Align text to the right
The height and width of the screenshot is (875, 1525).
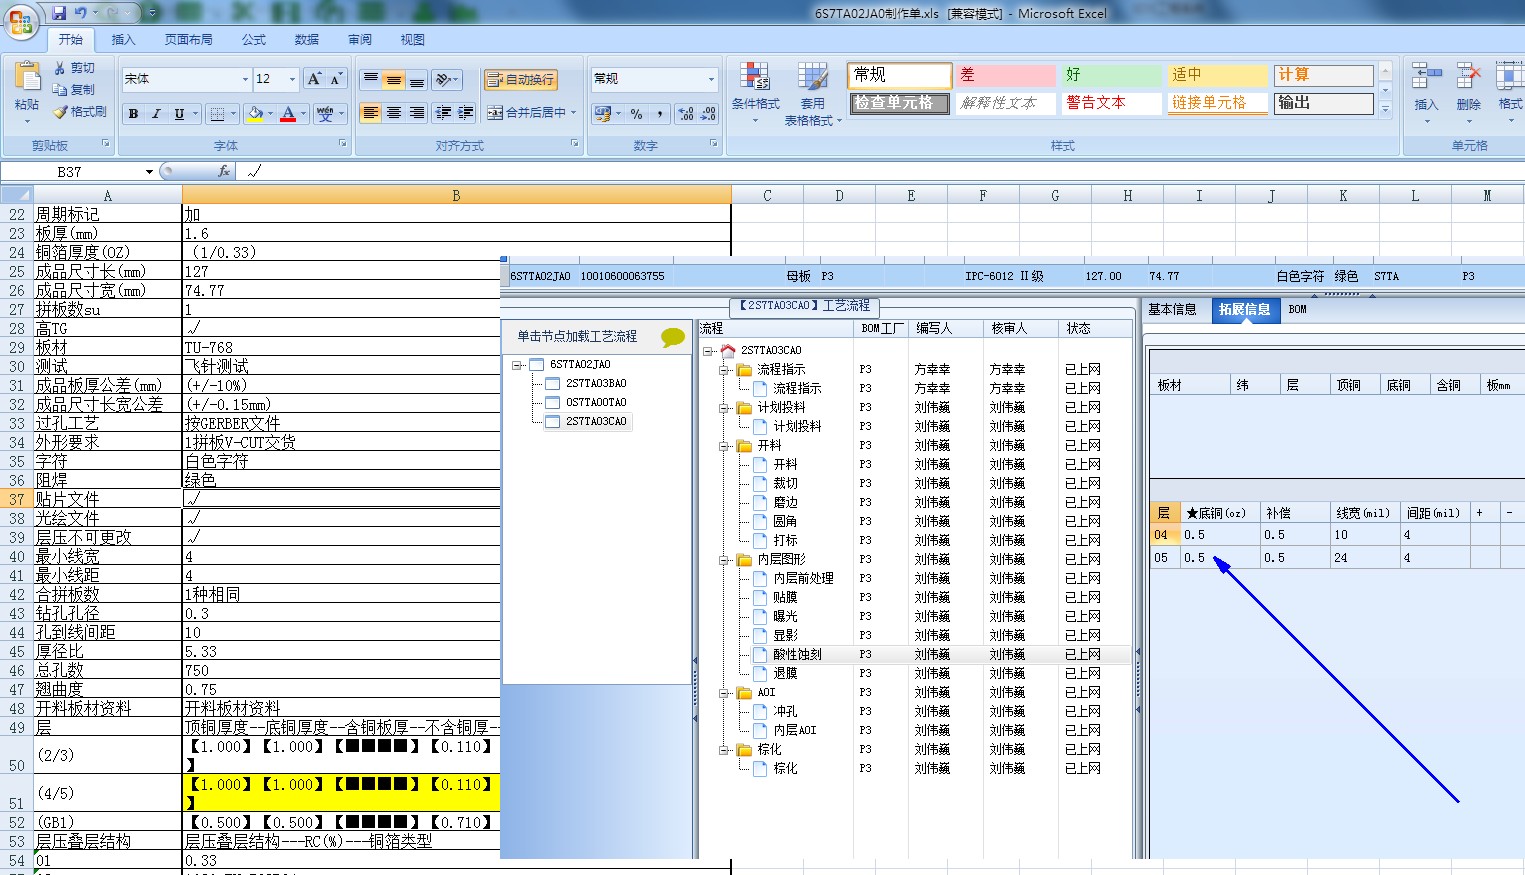(416, 113)
